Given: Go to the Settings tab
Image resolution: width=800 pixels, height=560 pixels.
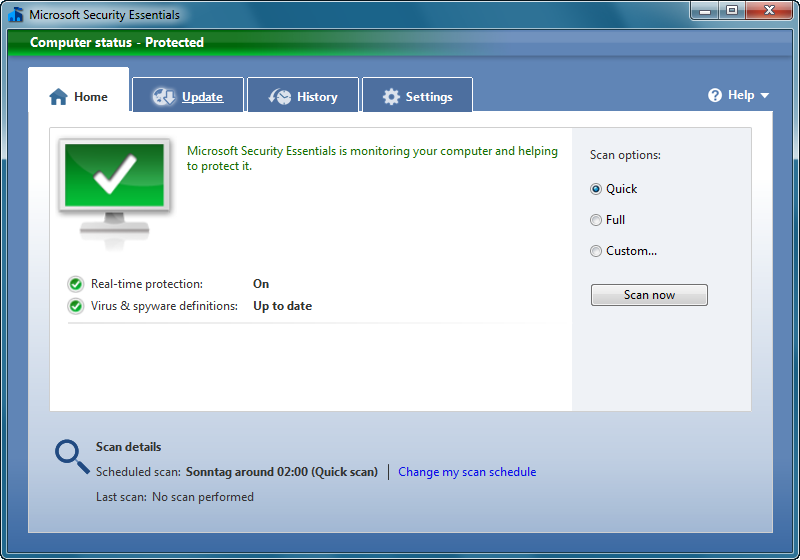Looking at the screenshot, I should (428, 97).
